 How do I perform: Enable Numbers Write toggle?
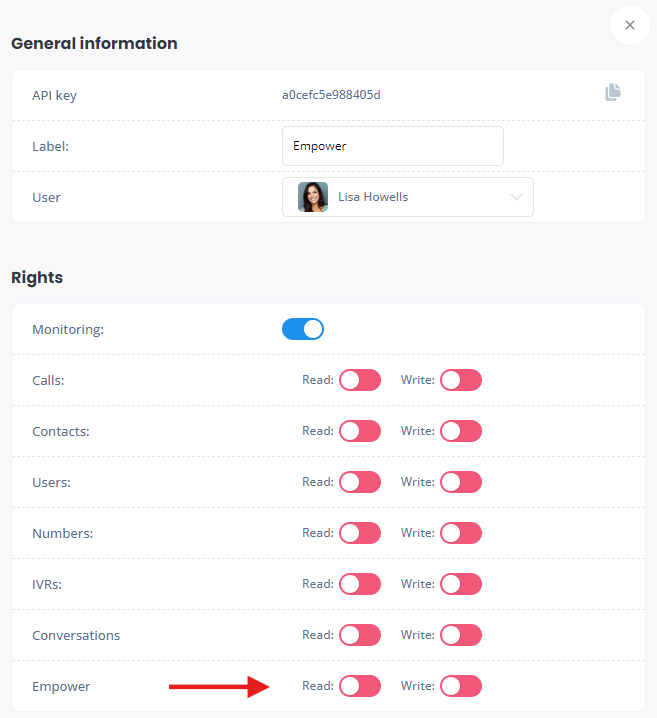pyautogui.click(x=461, y=533)
